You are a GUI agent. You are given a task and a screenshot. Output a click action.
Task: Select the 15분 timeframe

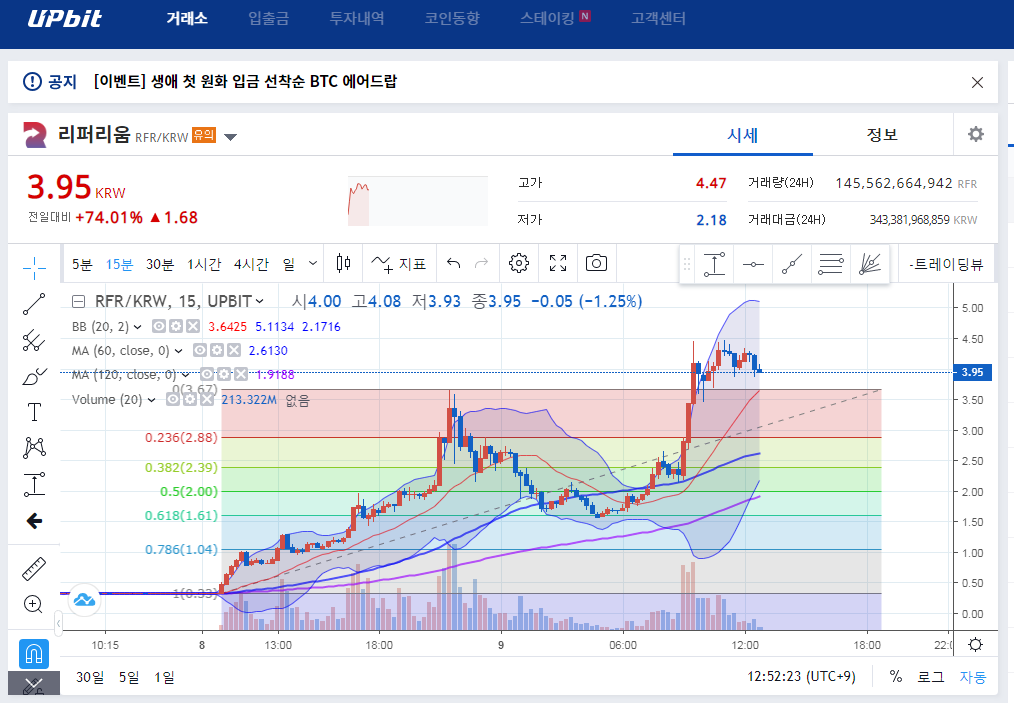(119, 264)
